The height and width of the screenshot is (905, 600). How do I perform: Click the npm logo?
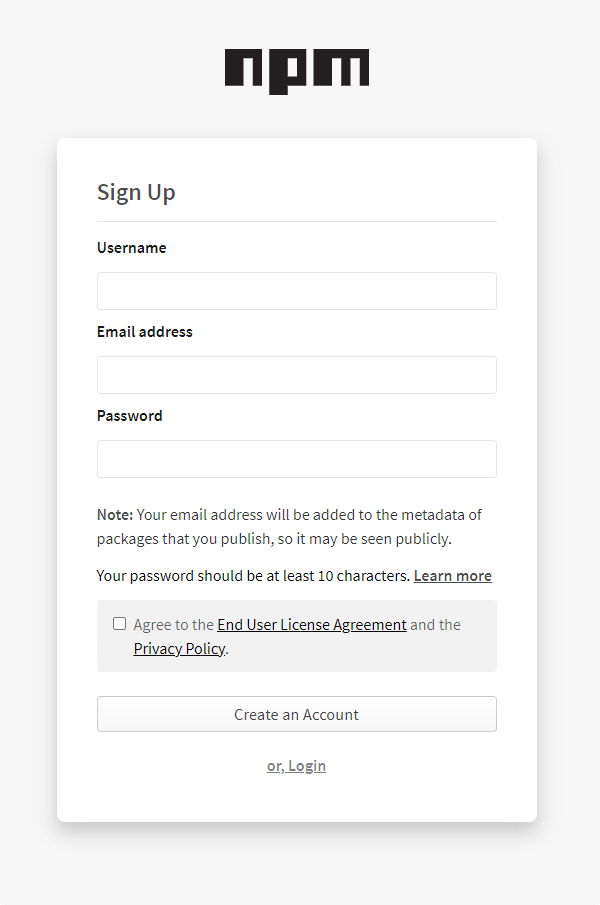[x=297, y=71]
